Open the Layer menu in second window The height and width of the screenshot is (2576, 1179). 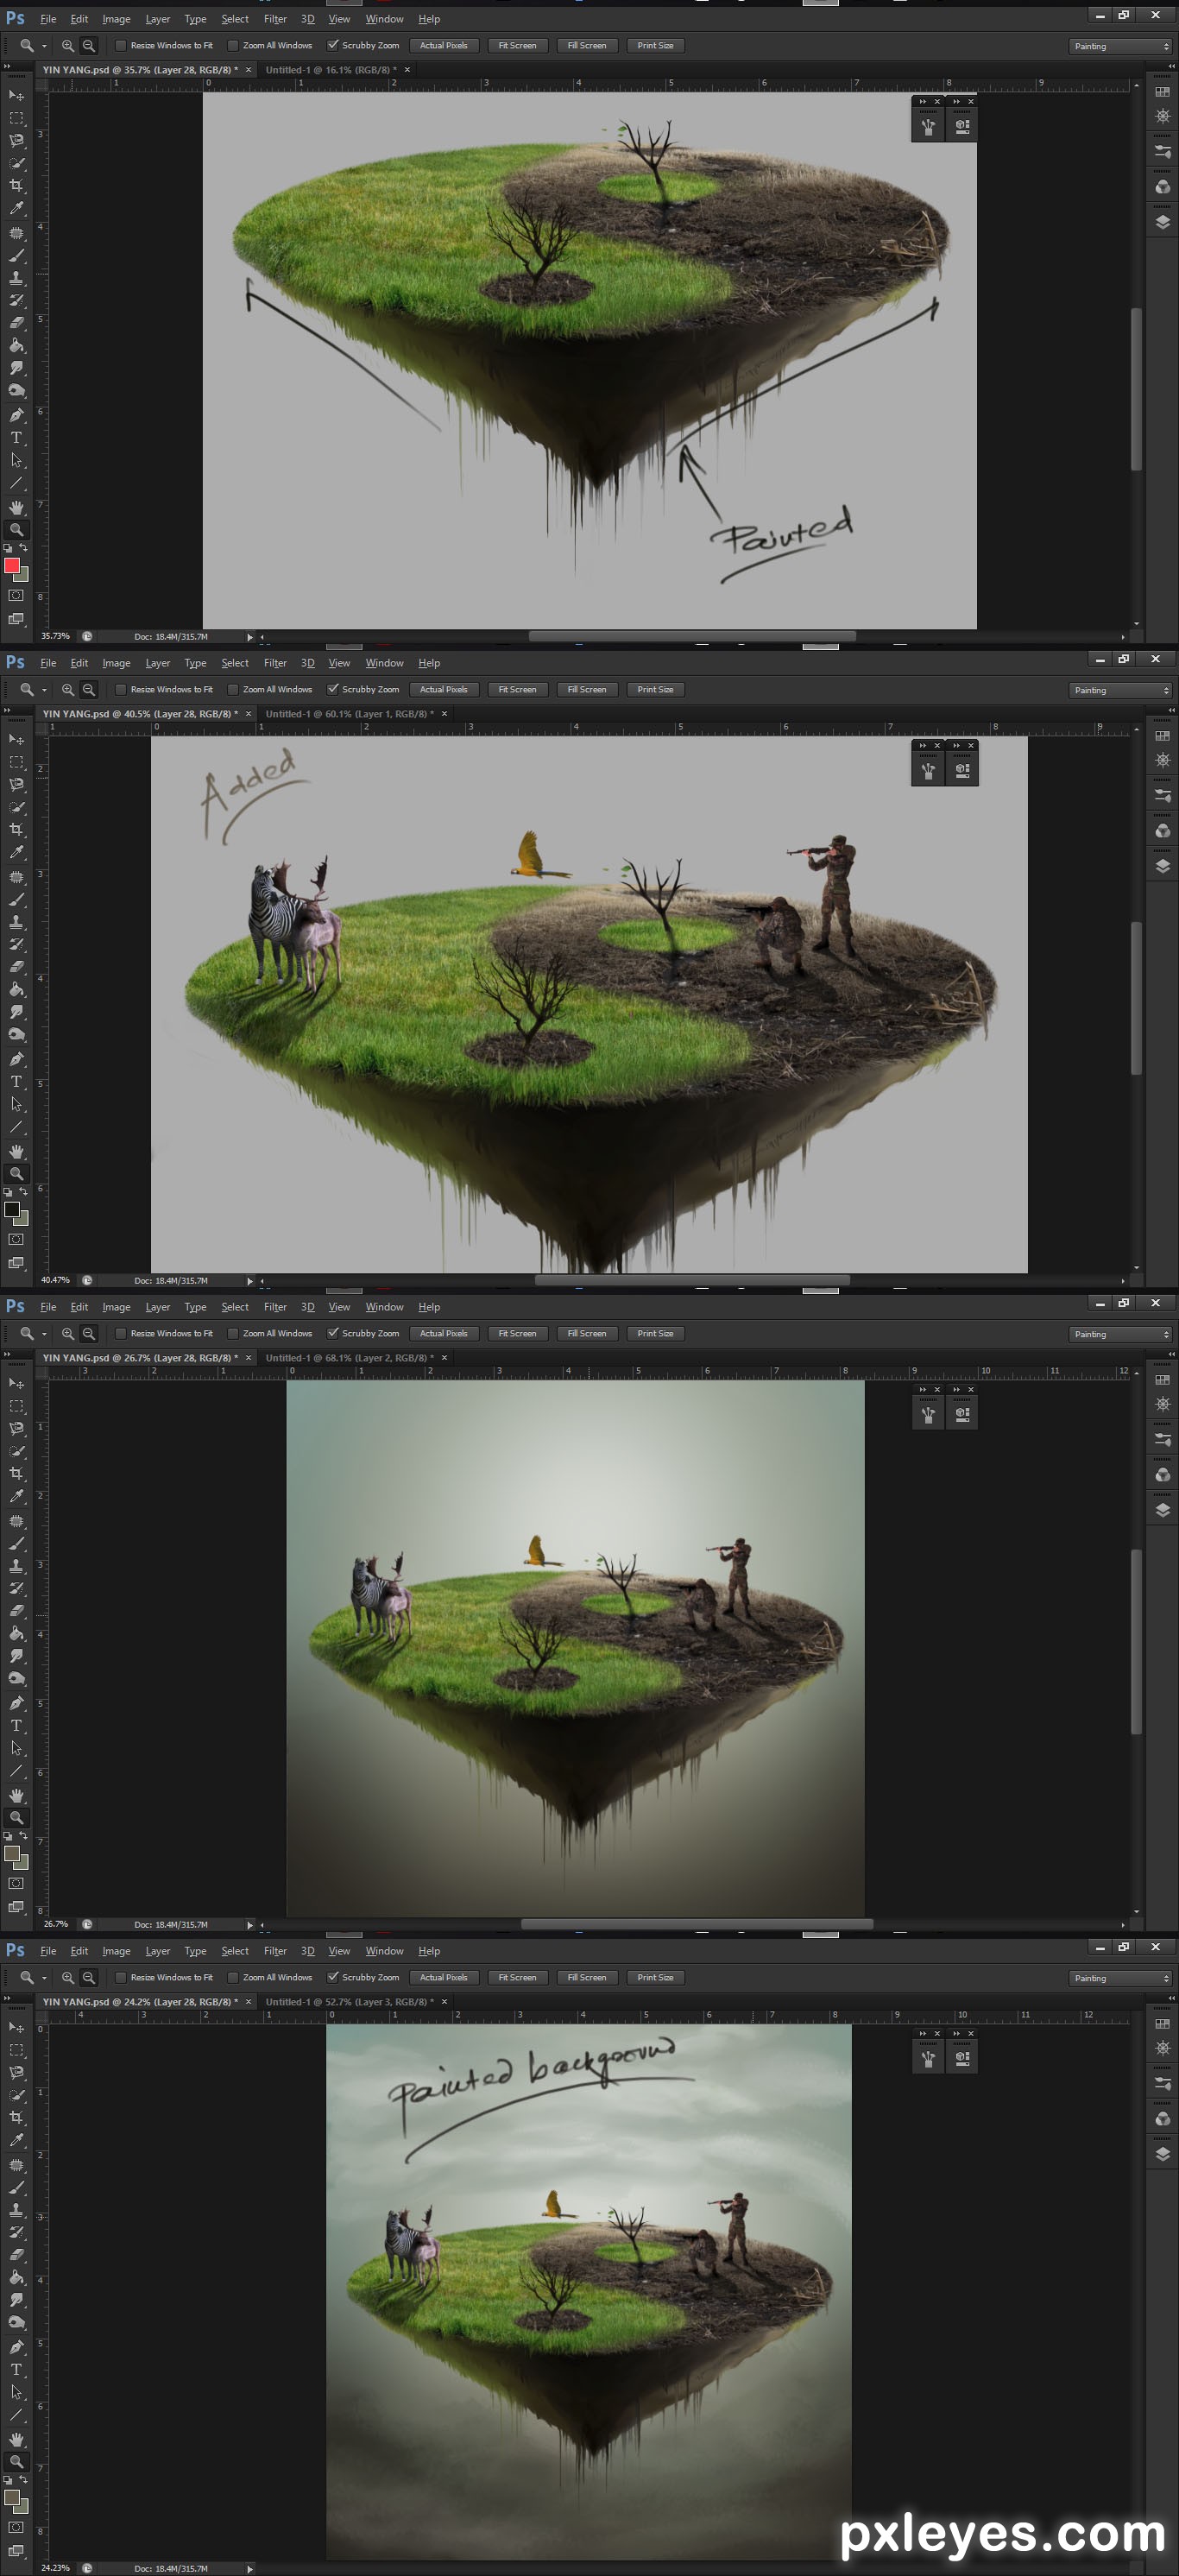click(x=157, y=663)
